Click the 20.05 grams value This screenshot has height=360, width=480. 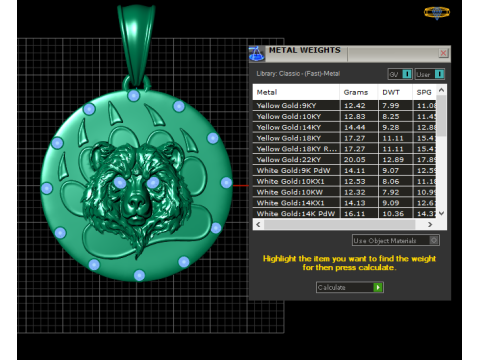point(355,160)
